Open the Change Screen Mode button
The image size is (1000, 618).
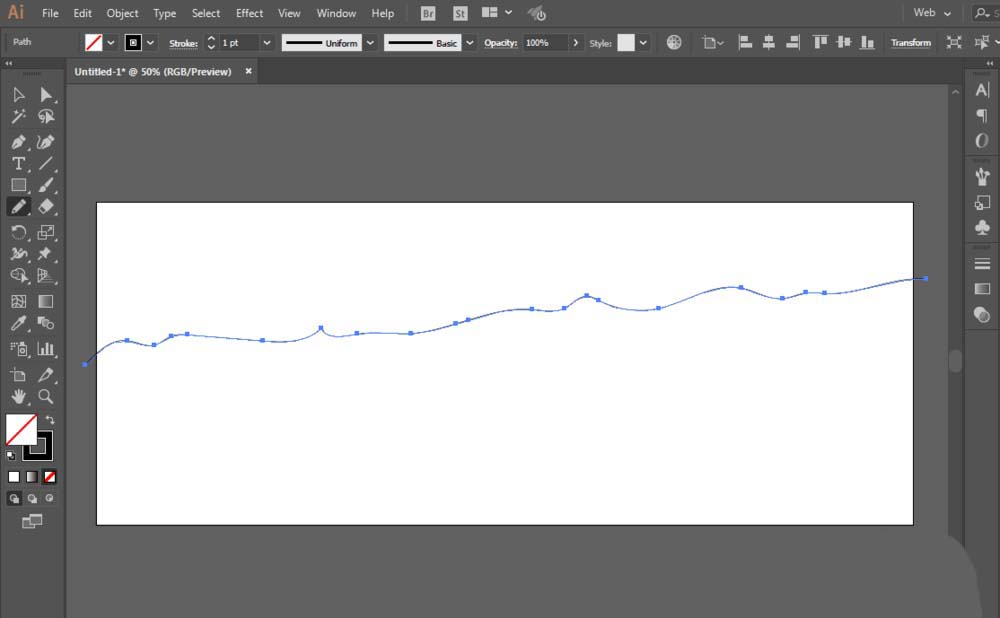(x=32, y=522)
